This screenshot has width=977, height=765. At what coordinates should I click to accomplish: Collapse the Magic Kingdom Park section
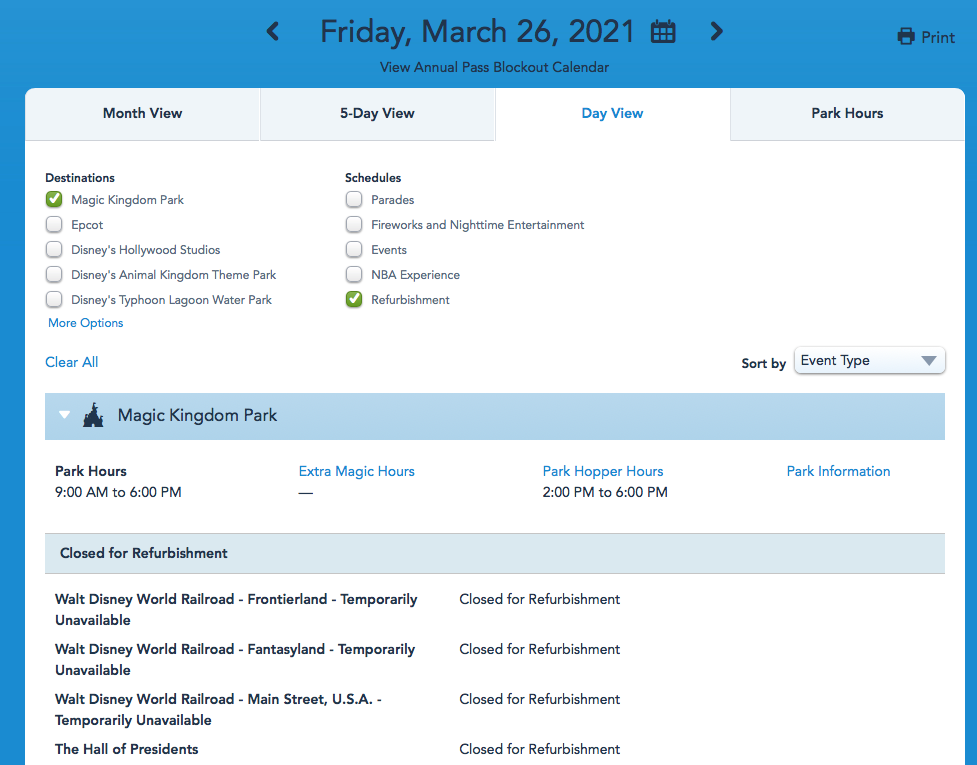(64, 415)
